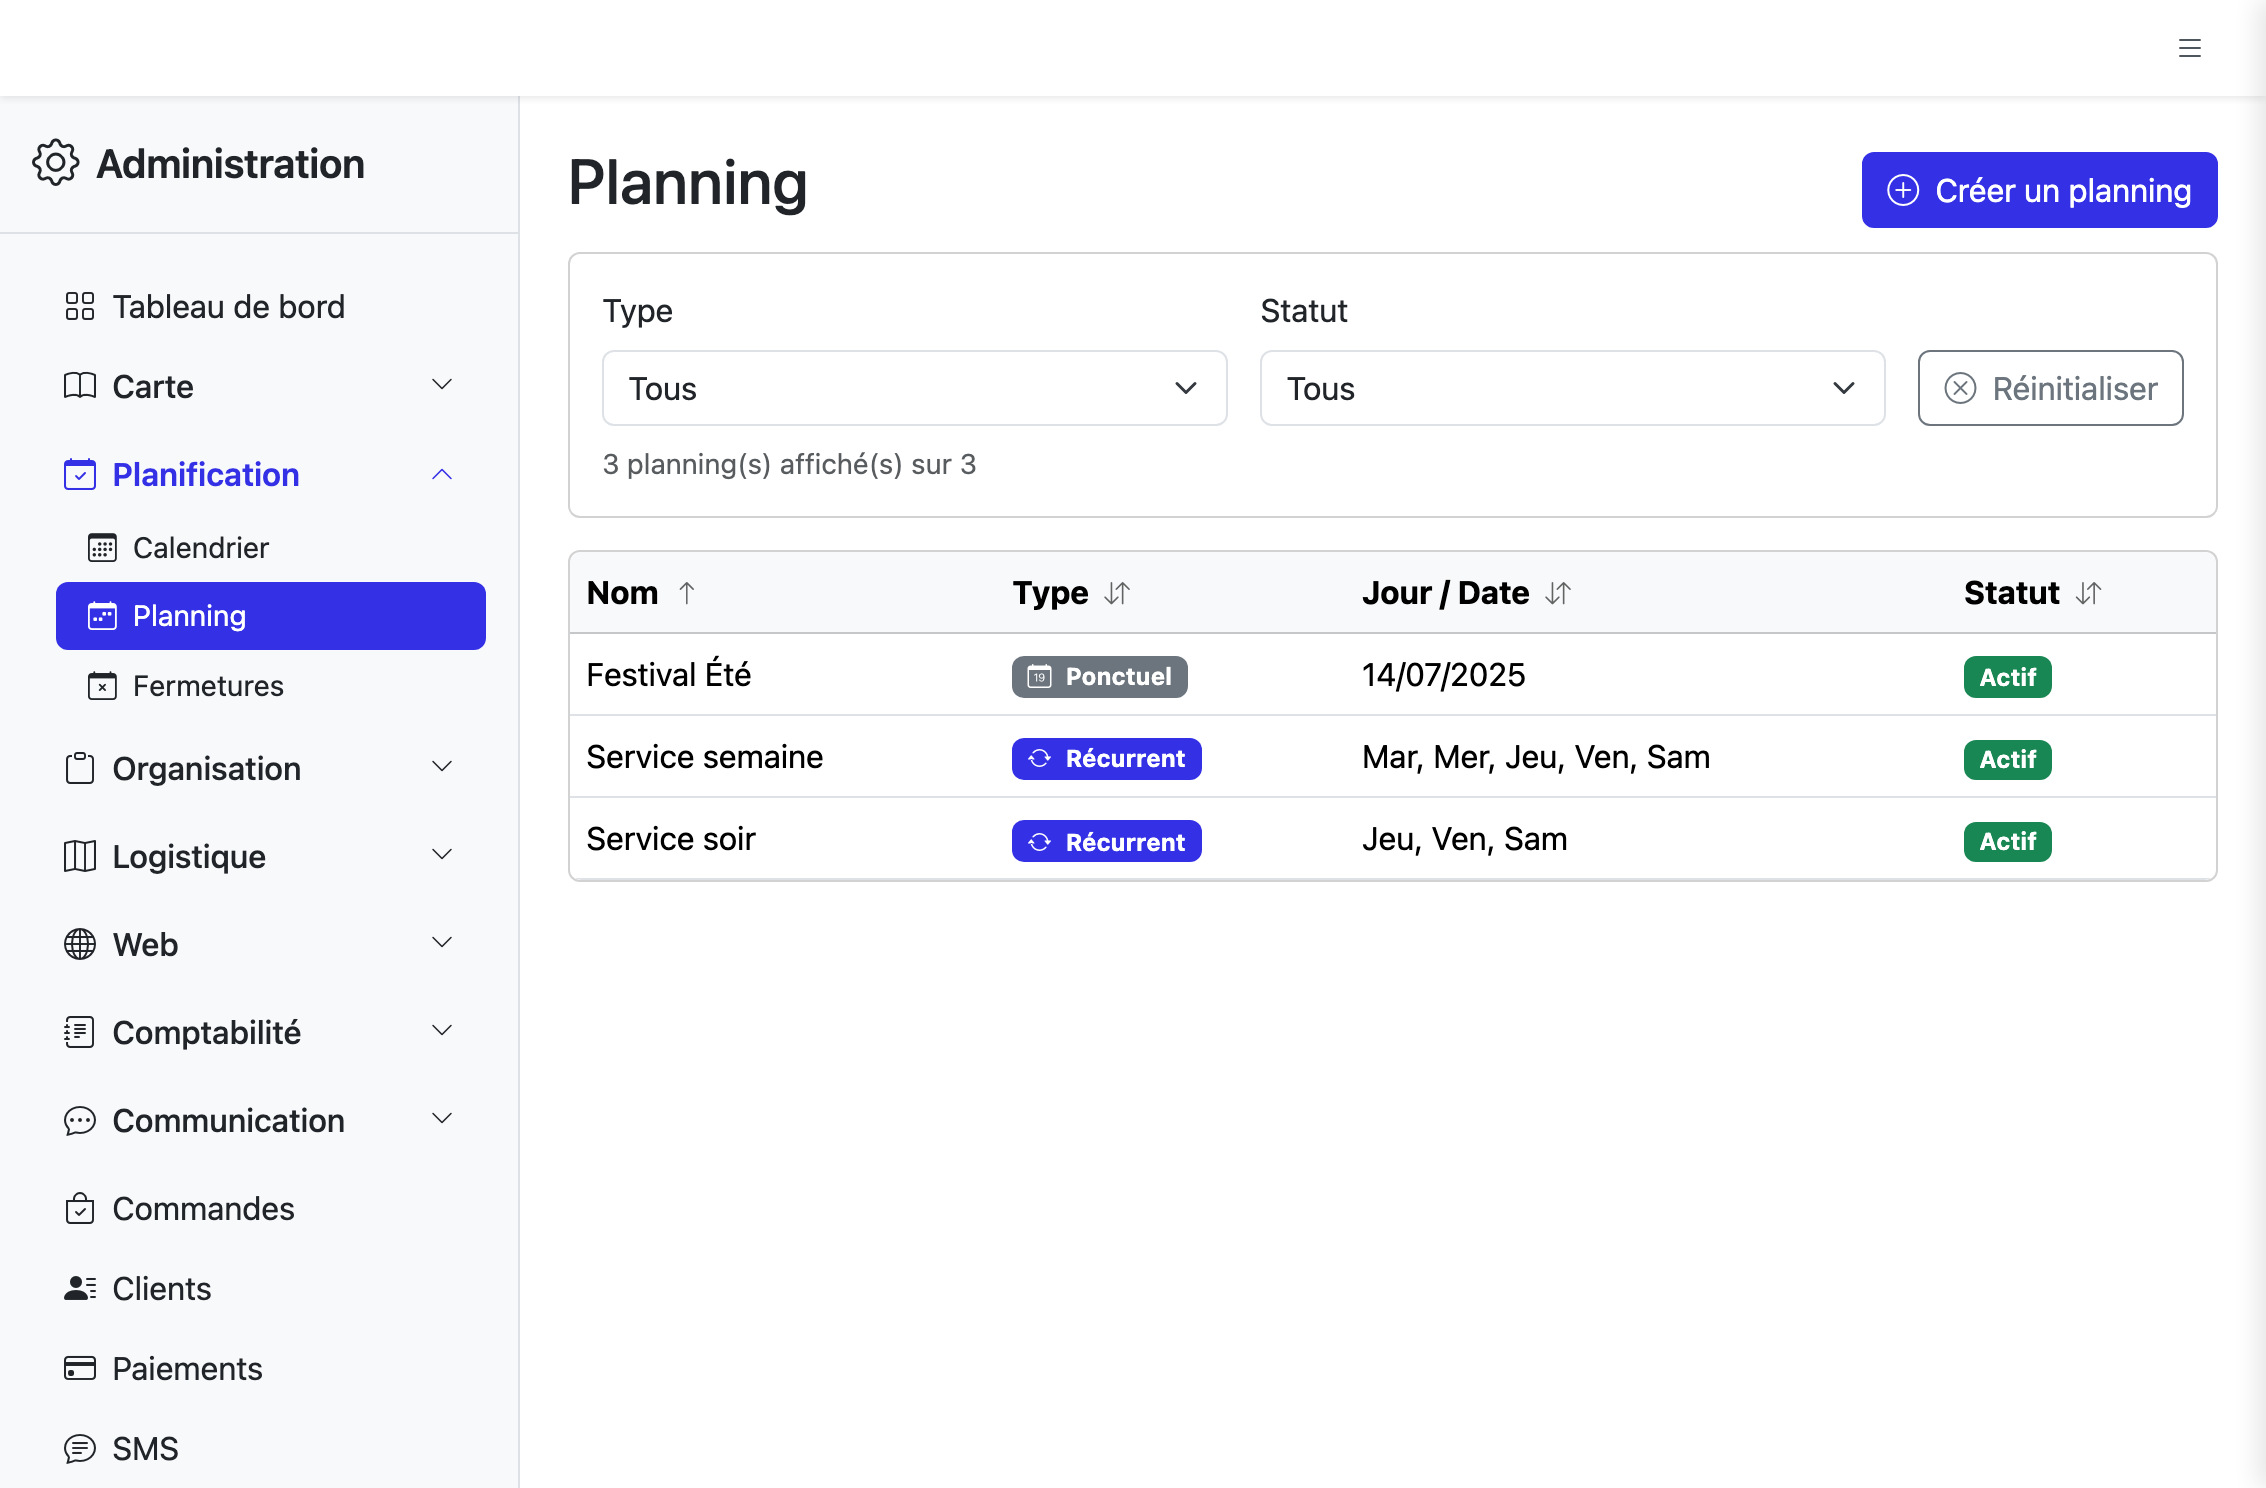The width and height of the screenshot is (2266, 1488).
Task: Click the Web globe icon
Action: tap(80, 944)
